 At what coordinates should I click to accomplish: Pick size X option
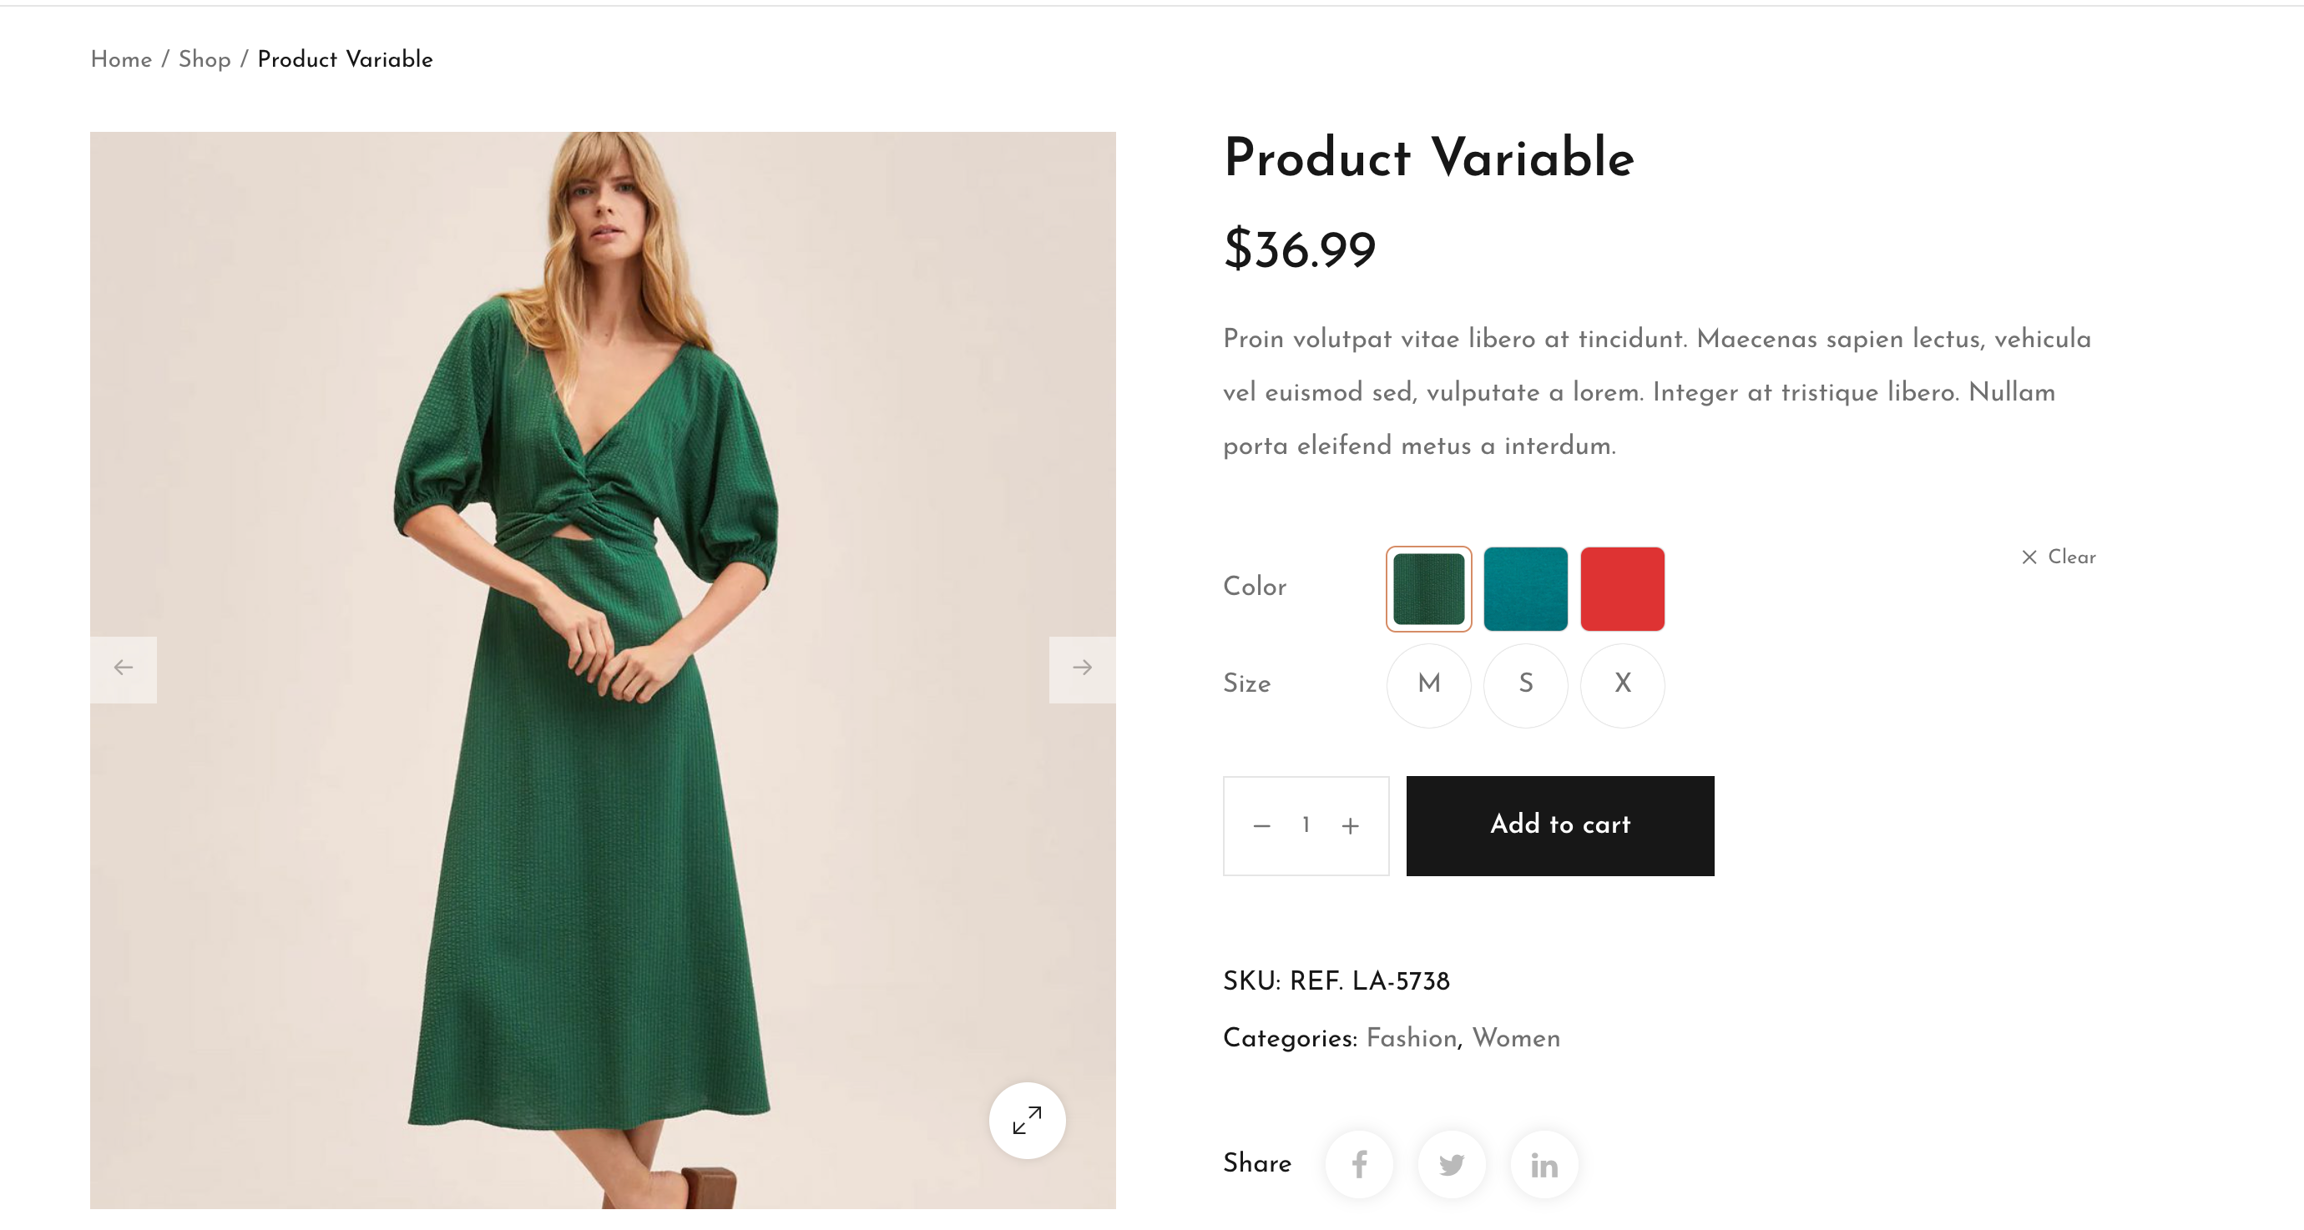[x=1623, y=685]
